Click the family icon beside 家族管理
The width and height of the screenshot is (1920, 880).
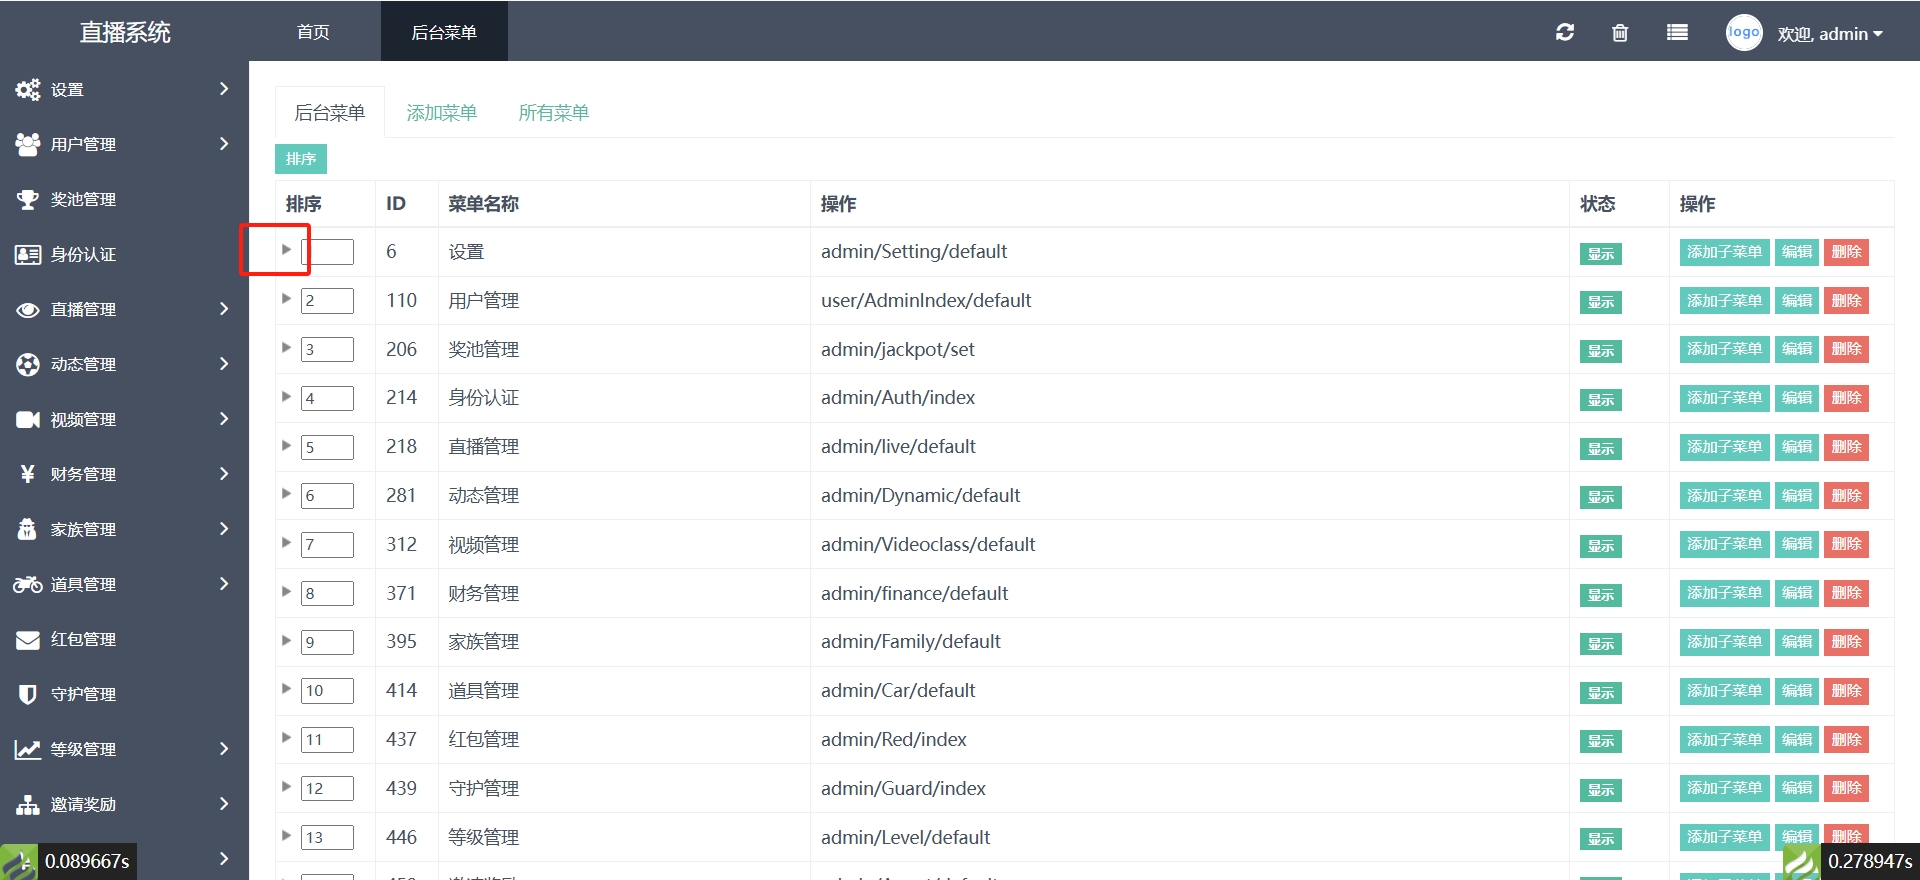pos(27,529)
